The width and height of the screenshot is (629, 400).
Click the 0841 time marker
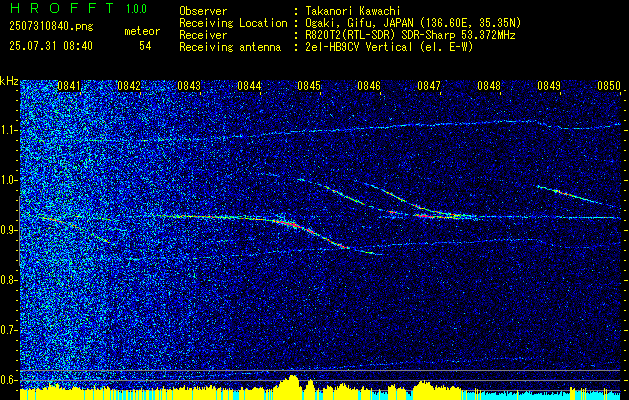(x=69, y=86)
